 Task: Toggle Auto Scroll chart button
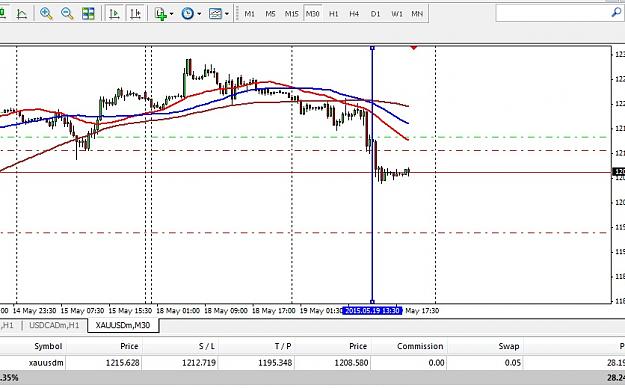[x=114, y=14]
